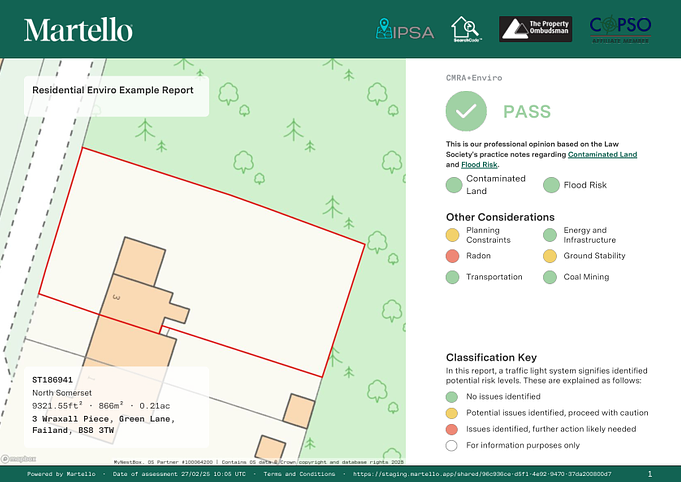Click the Mapbox logo on the map
681x482 pixels.
18,459
